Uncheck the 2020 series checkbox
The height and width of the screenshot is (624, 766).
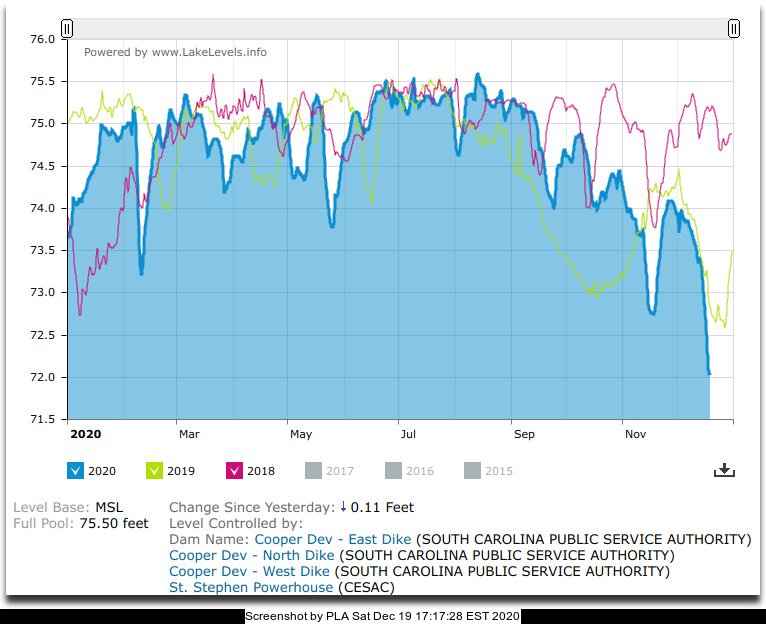(x=75, y=471)
